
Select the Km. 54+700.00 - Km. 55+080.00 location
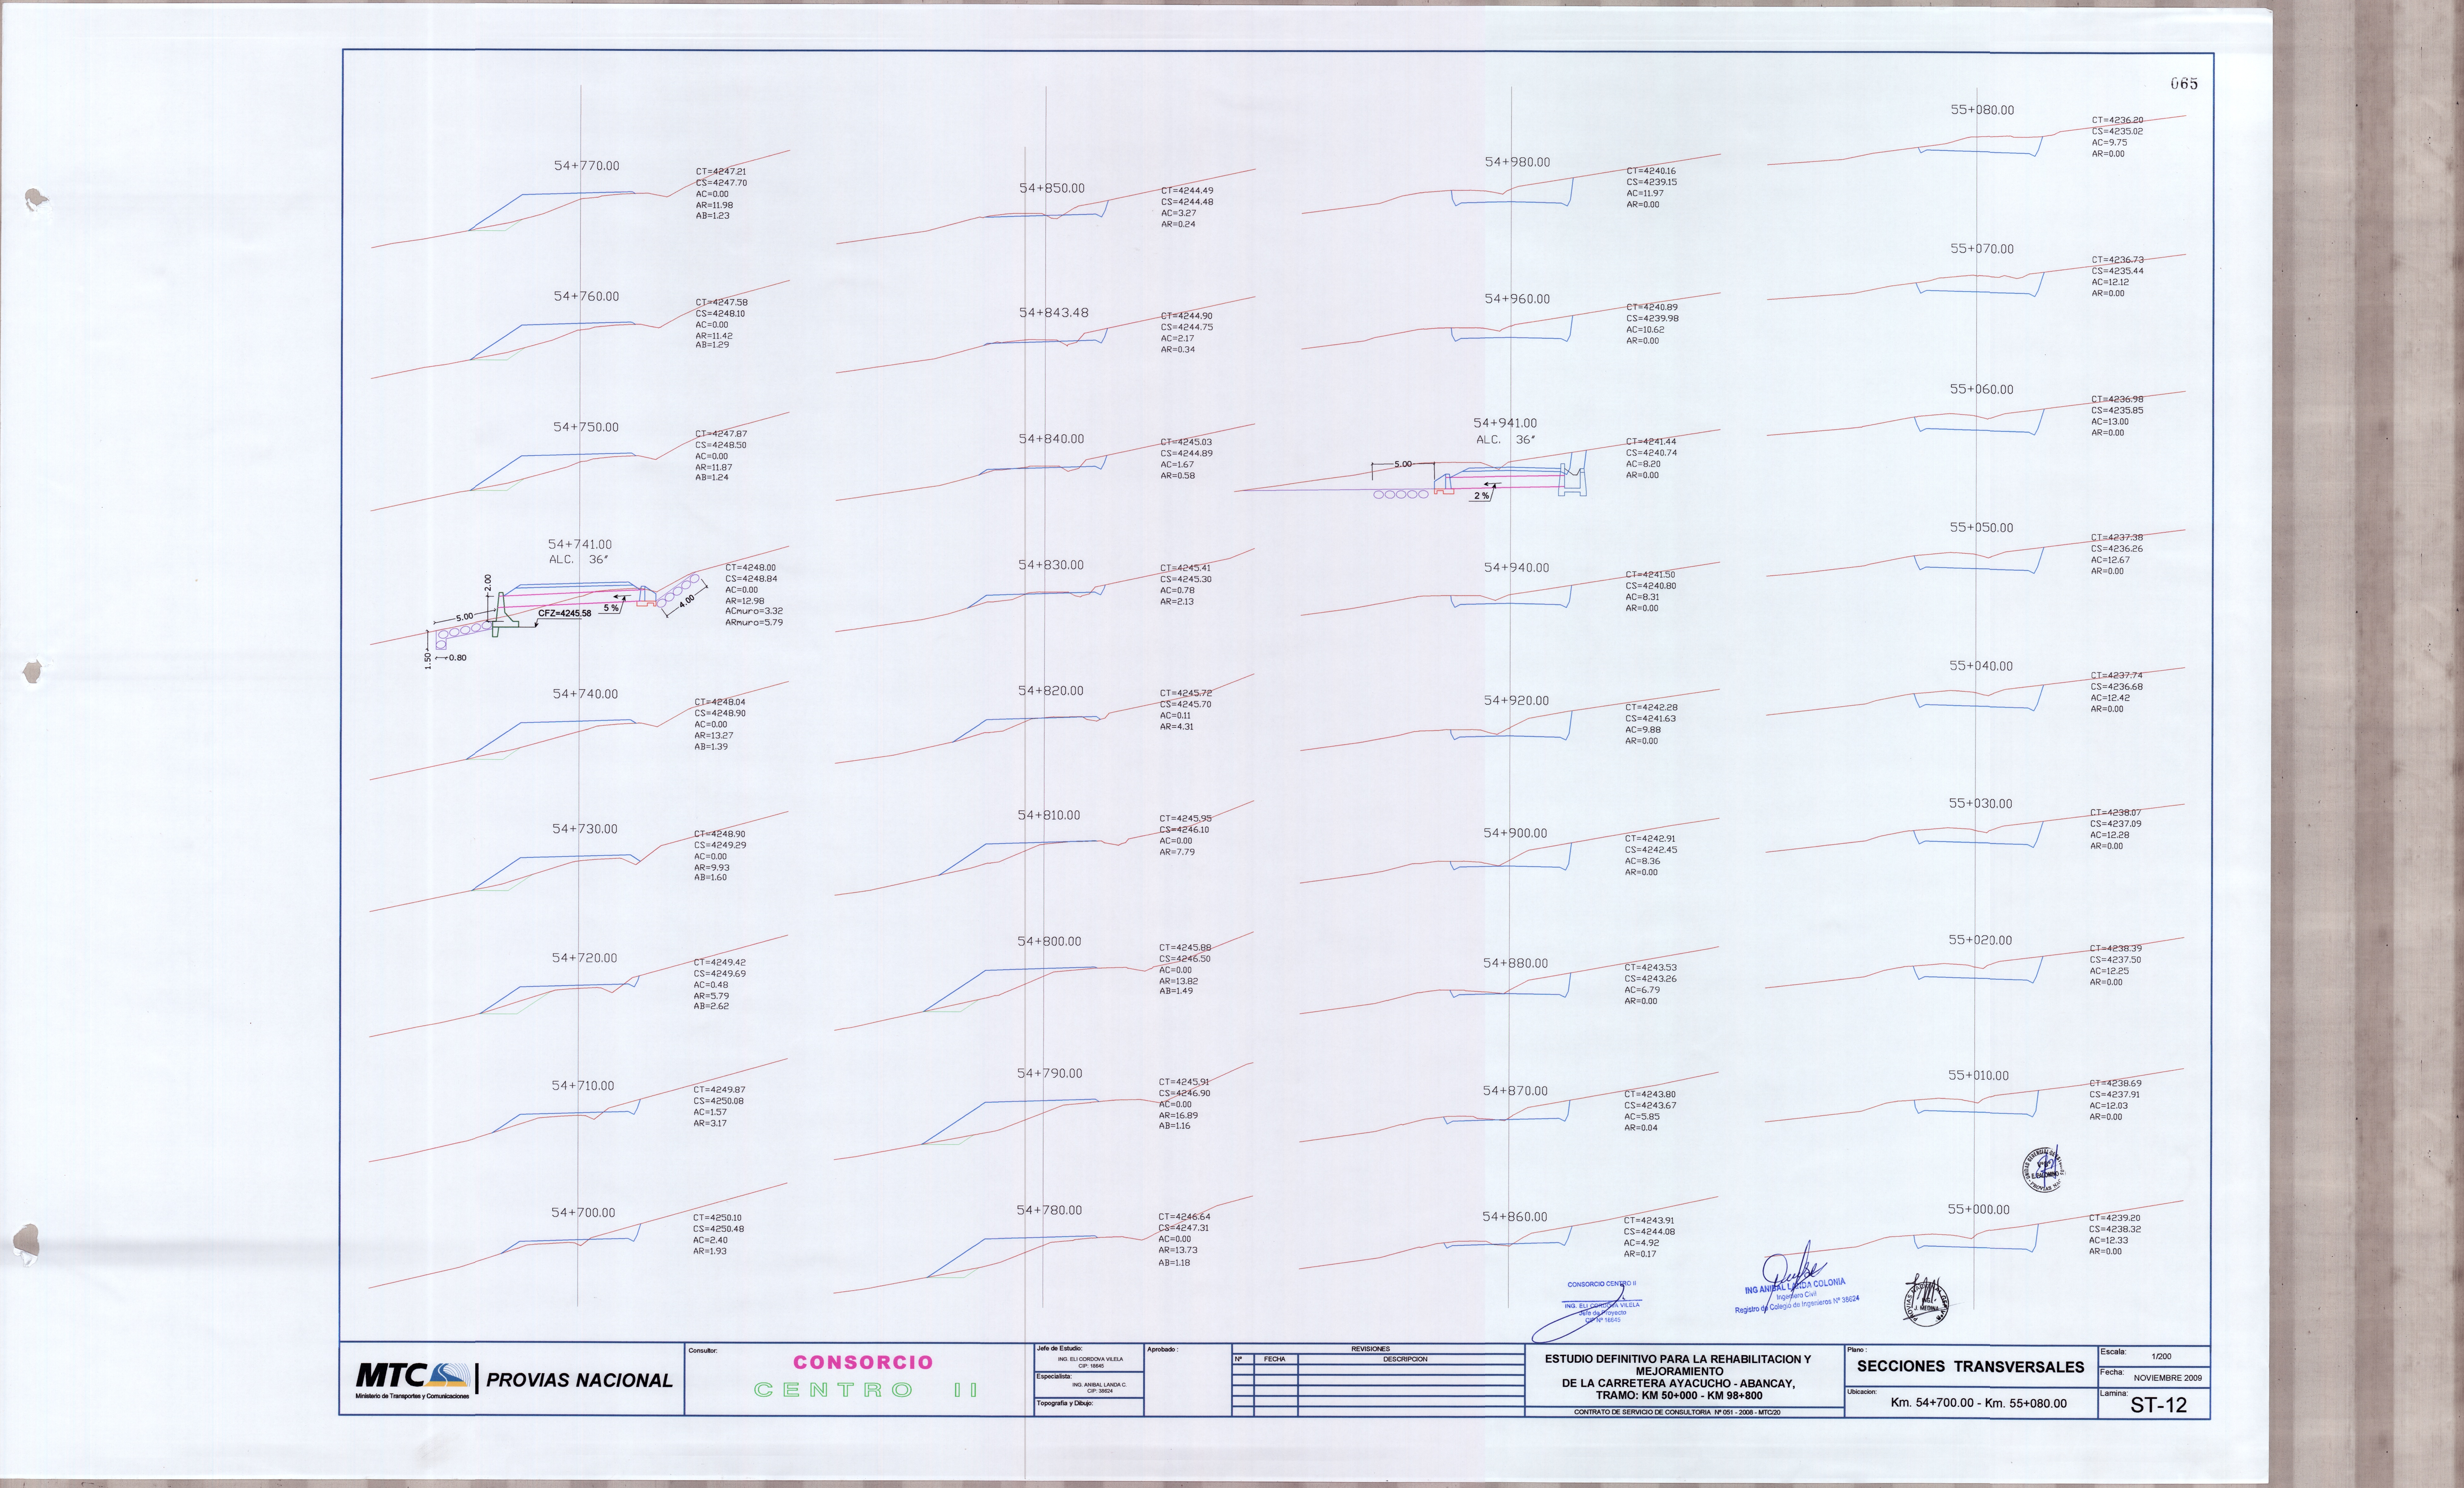(1978, 1403)
